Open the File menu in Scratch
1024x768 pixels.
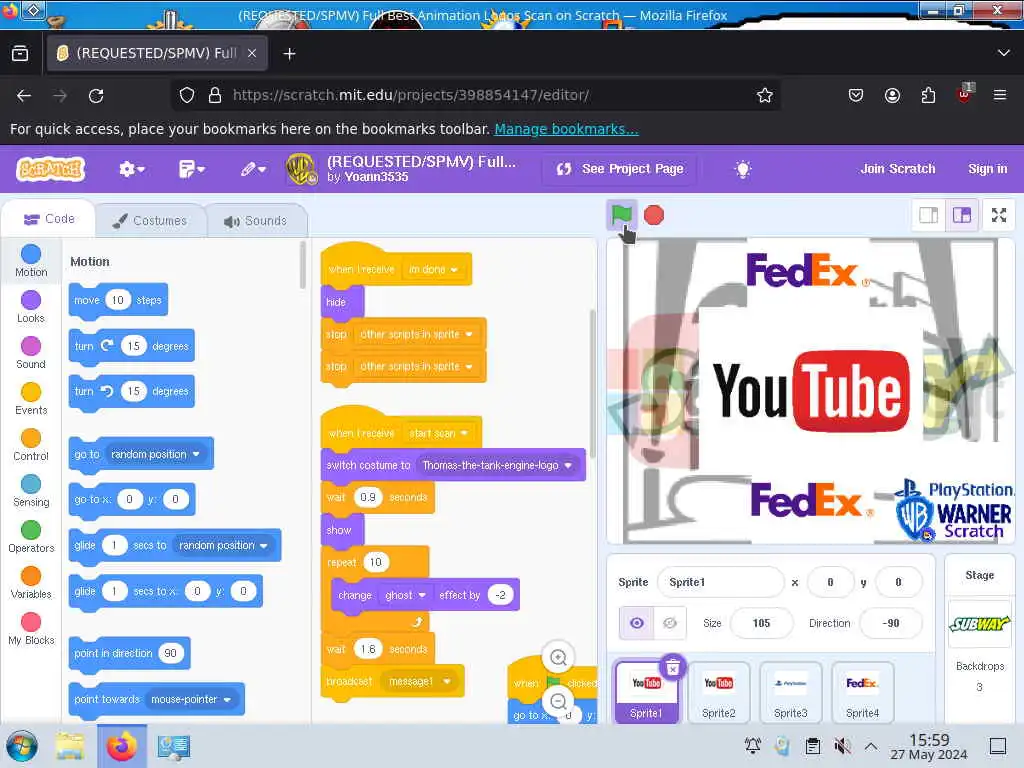point(191,170)
